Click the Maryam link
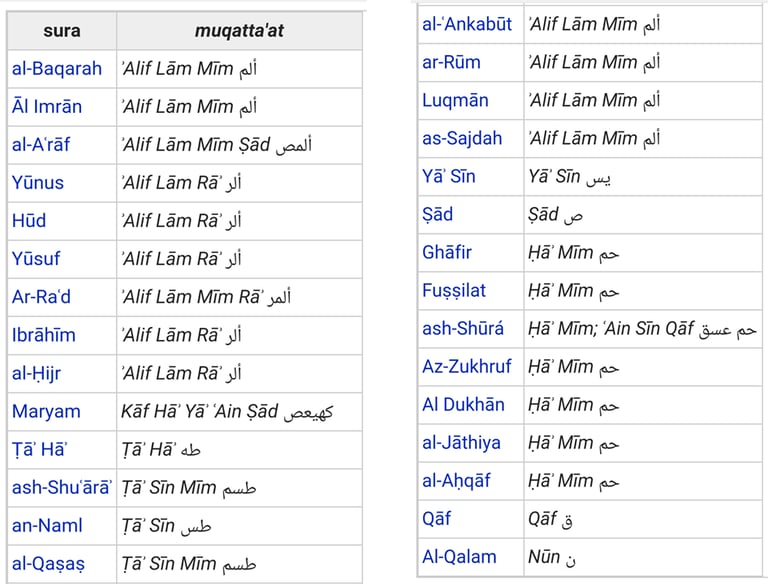 [x=46, y=411]
